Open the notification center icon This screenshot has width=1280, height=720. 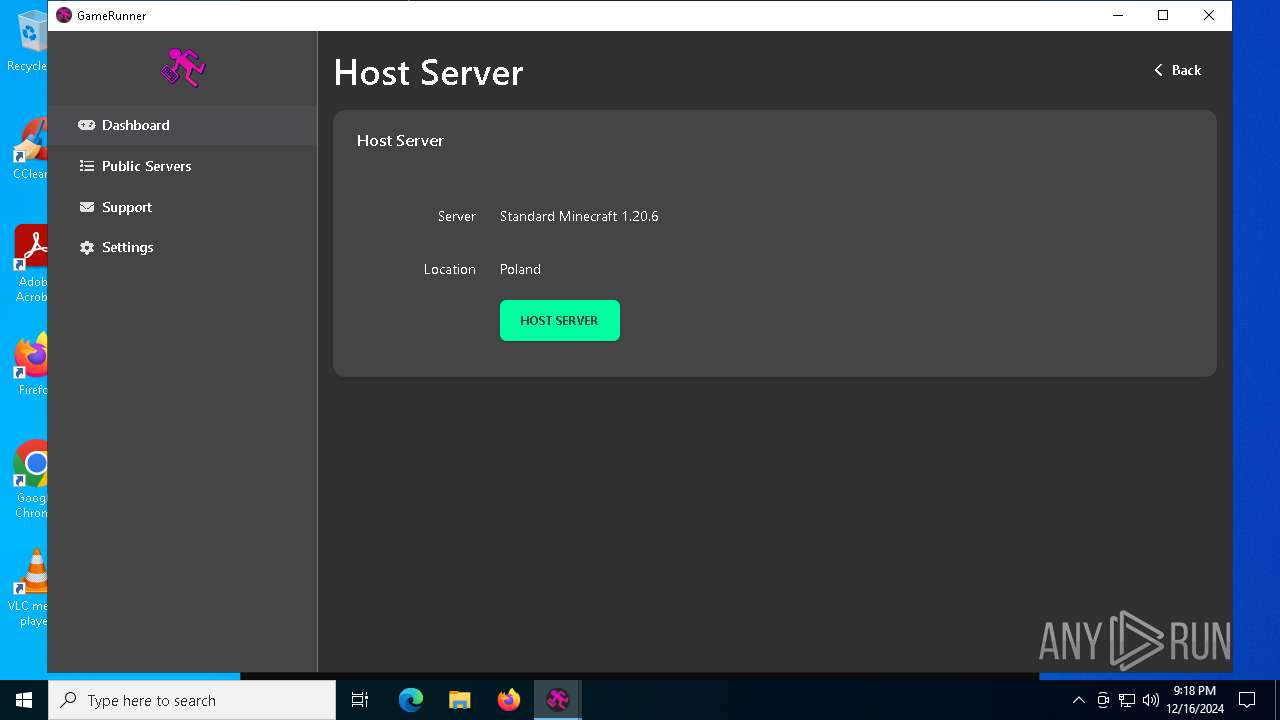[x=1247, y=700]
